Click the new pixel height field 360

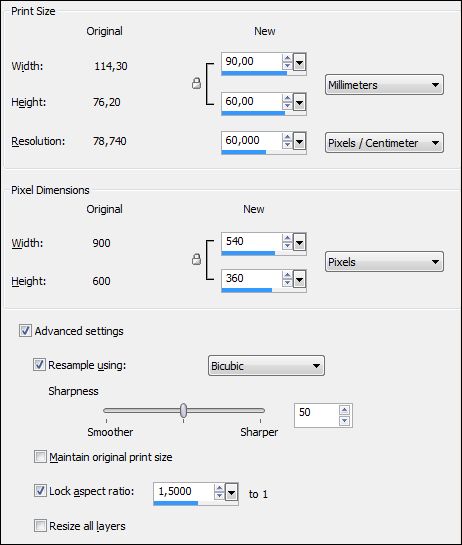(252, 278)
